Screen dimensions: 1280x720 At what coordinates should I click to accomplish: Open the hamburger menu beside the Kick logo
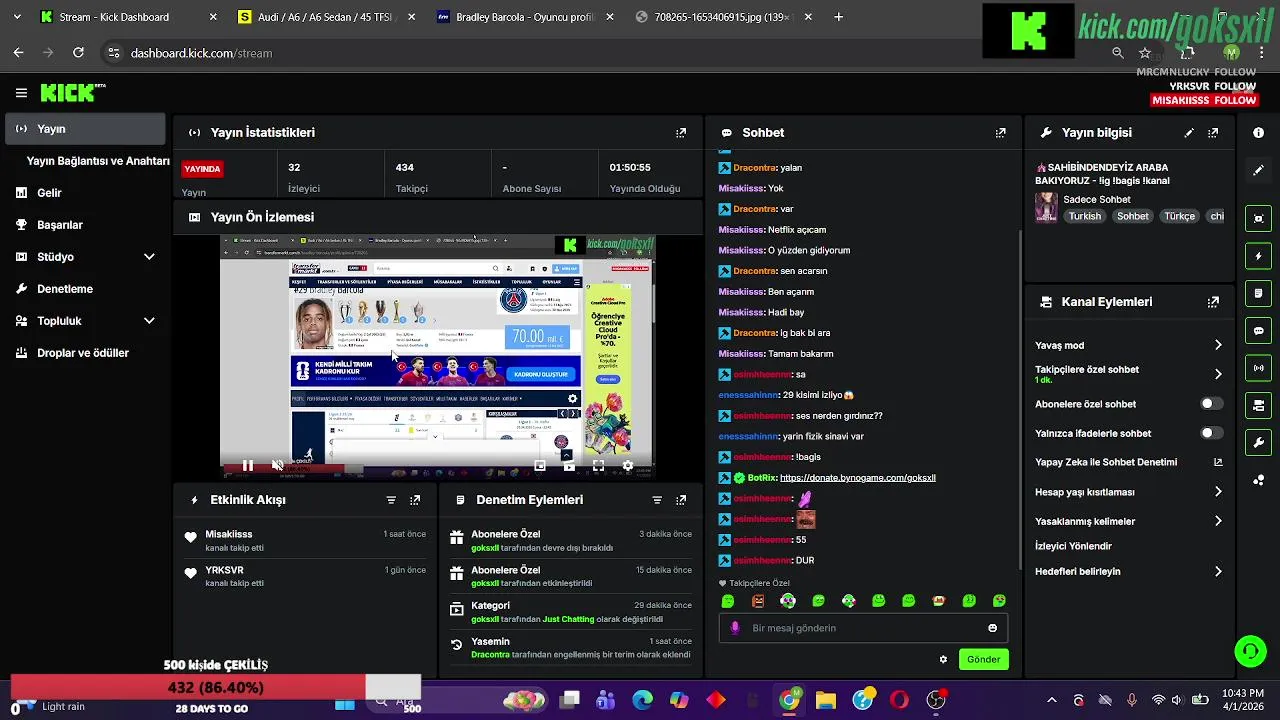(21, 93)
